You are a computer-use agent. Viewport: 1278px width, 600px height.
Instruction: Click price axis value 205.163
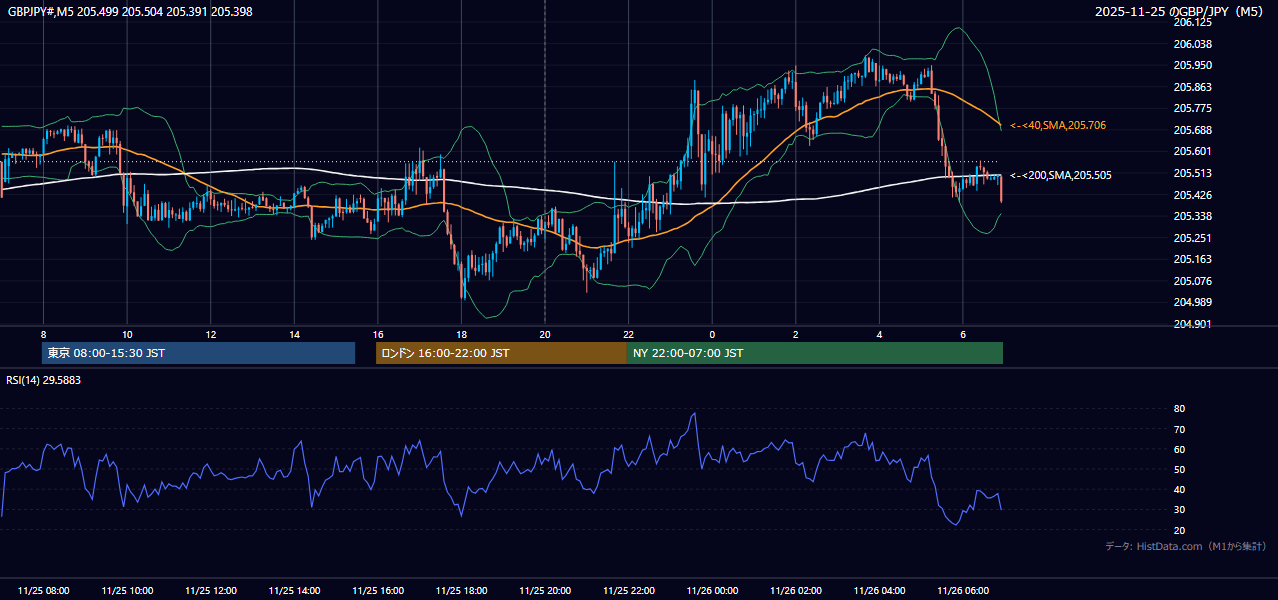coord(1192,259)
